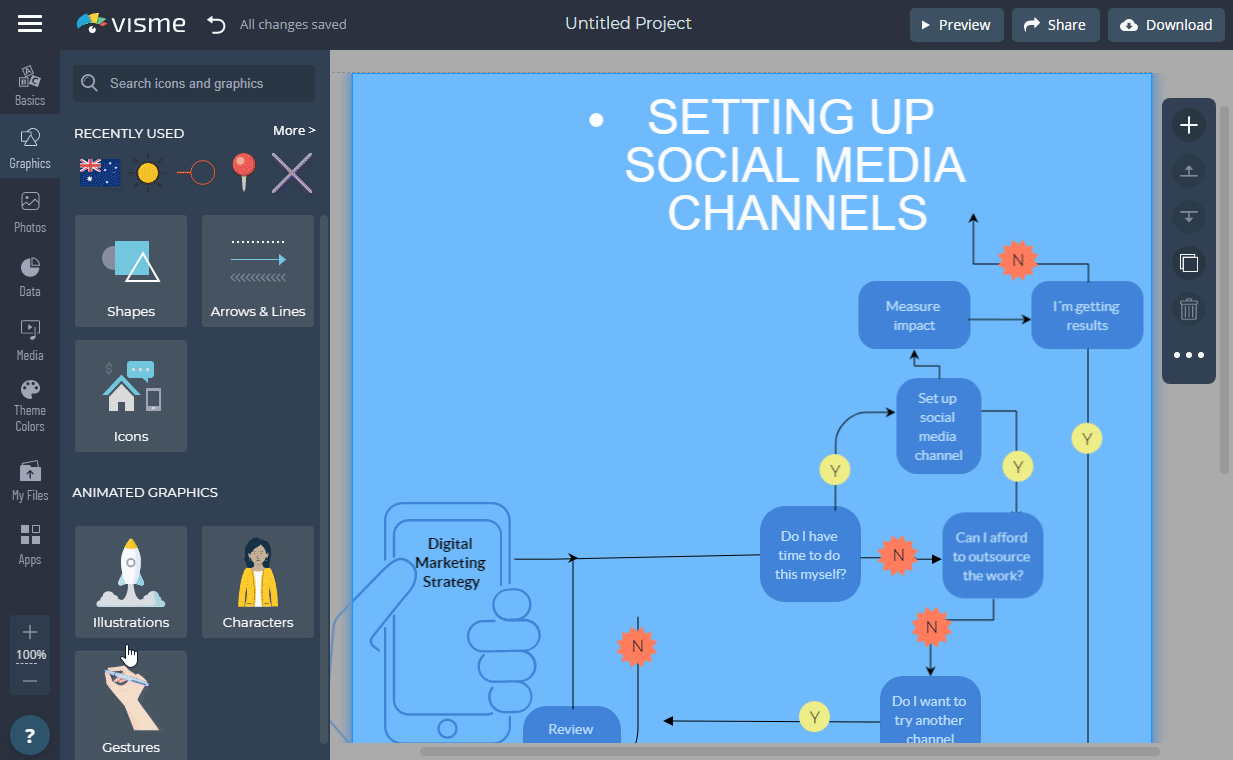The image size is (1233, 760).
Task: Open the Characters animated graphics
Action: point(258,582)
